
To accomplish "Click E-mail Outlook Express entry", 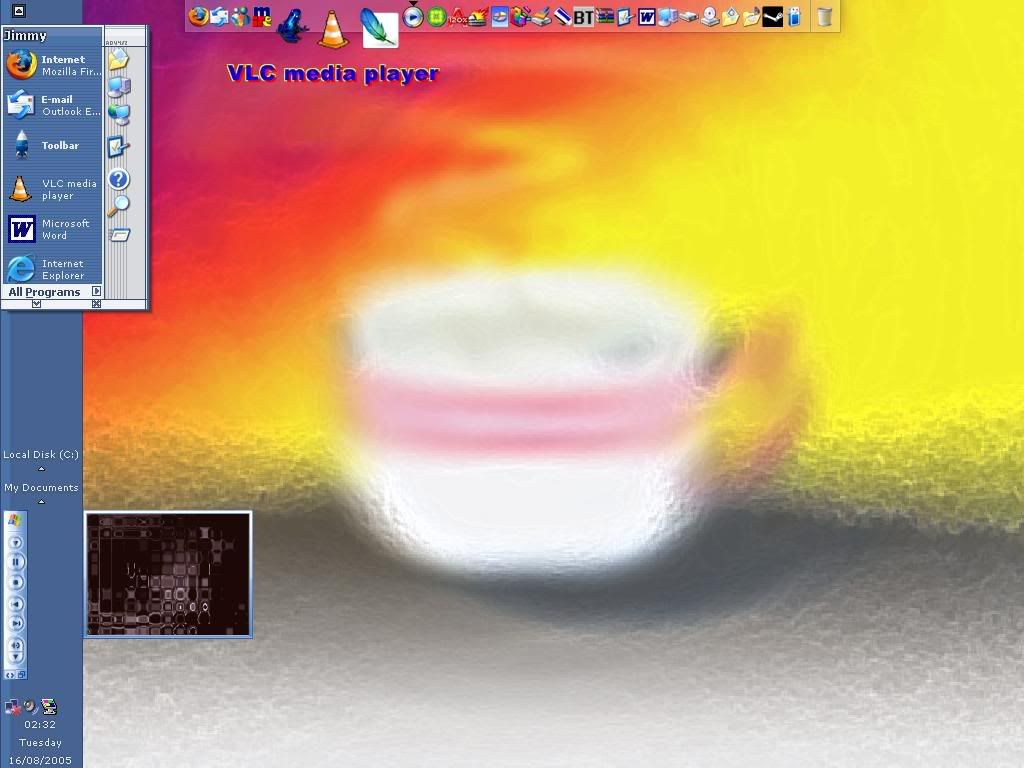I will tap(54, 105).
